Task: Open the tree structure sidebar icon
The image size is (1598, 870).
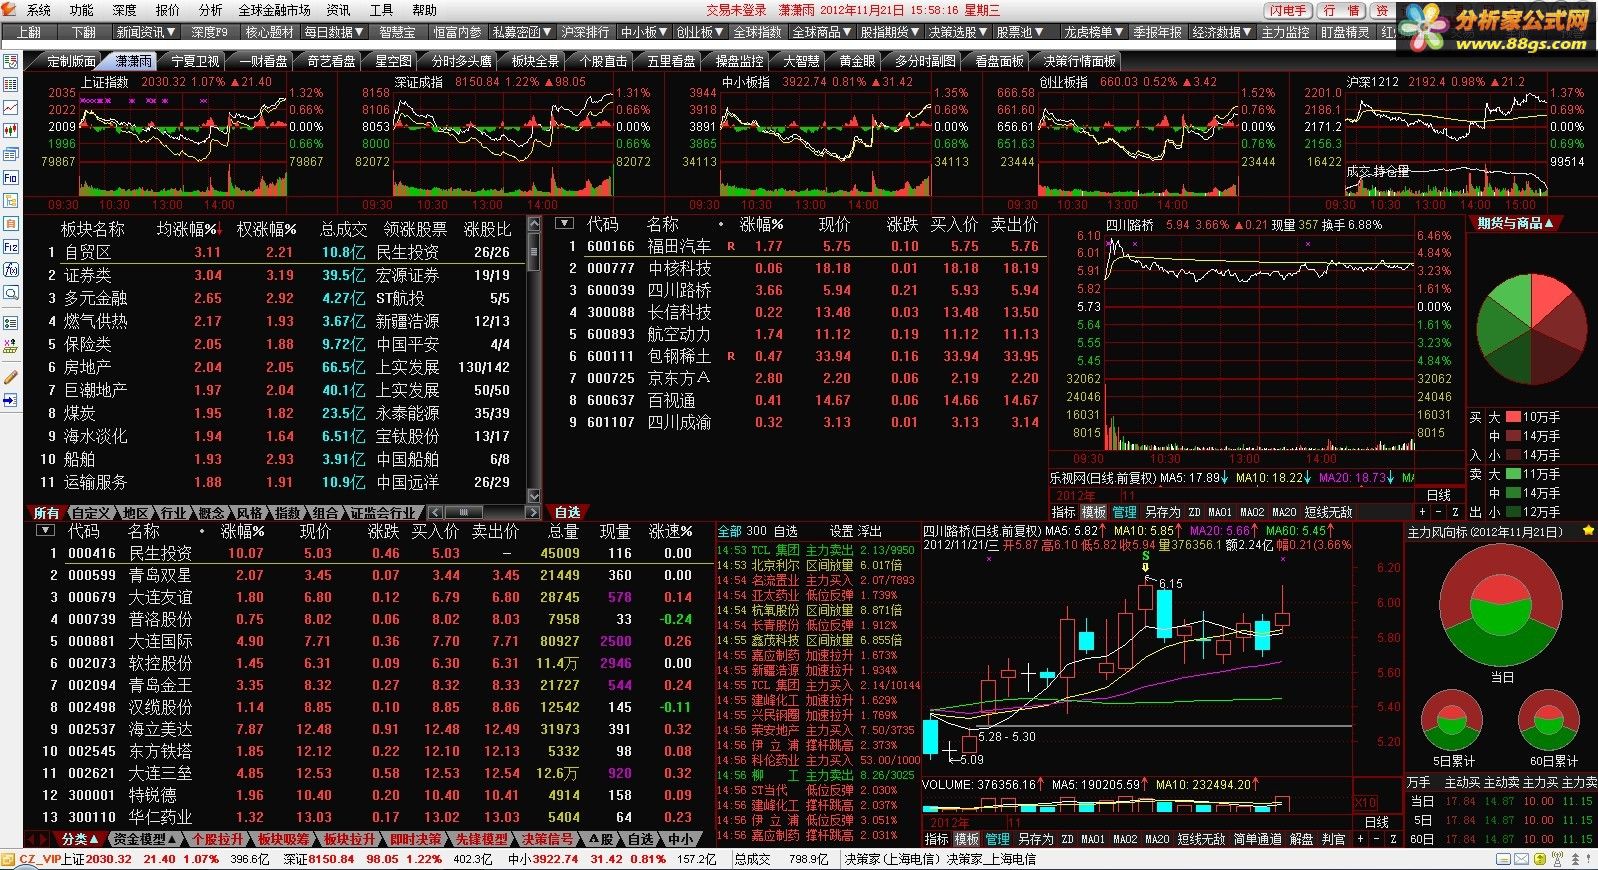Action: pos(11,200)
